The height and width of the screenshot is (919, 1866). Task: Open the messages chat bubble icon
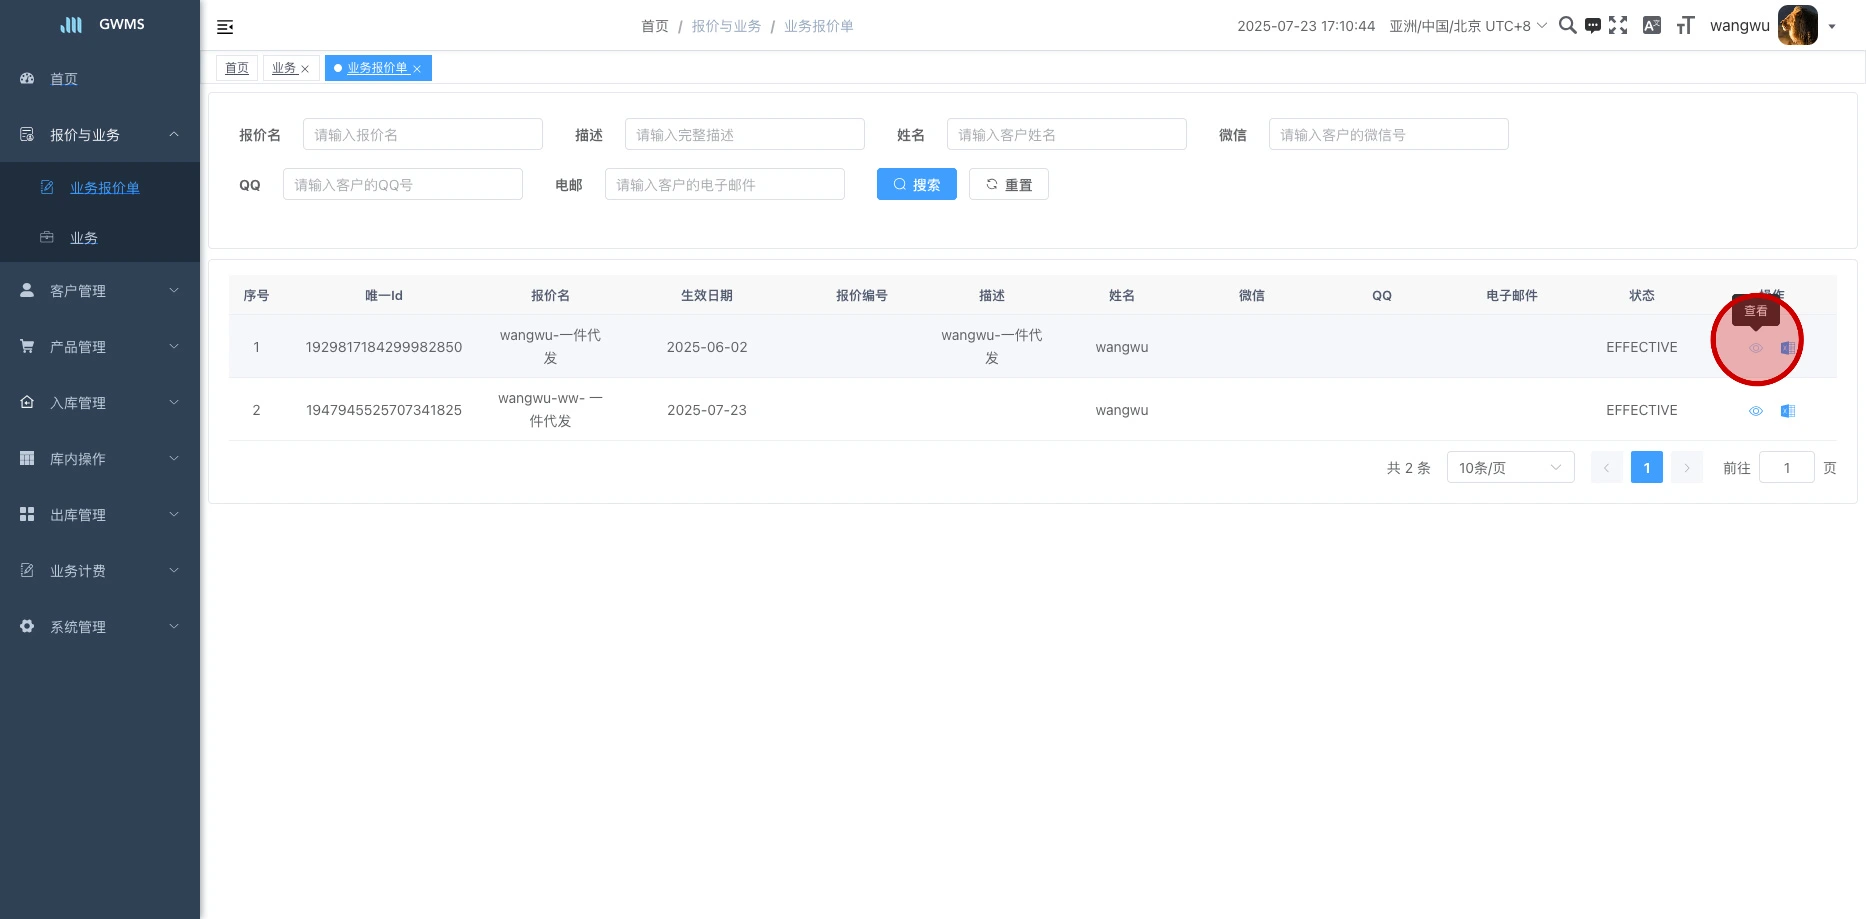[x=1593, y=26]
